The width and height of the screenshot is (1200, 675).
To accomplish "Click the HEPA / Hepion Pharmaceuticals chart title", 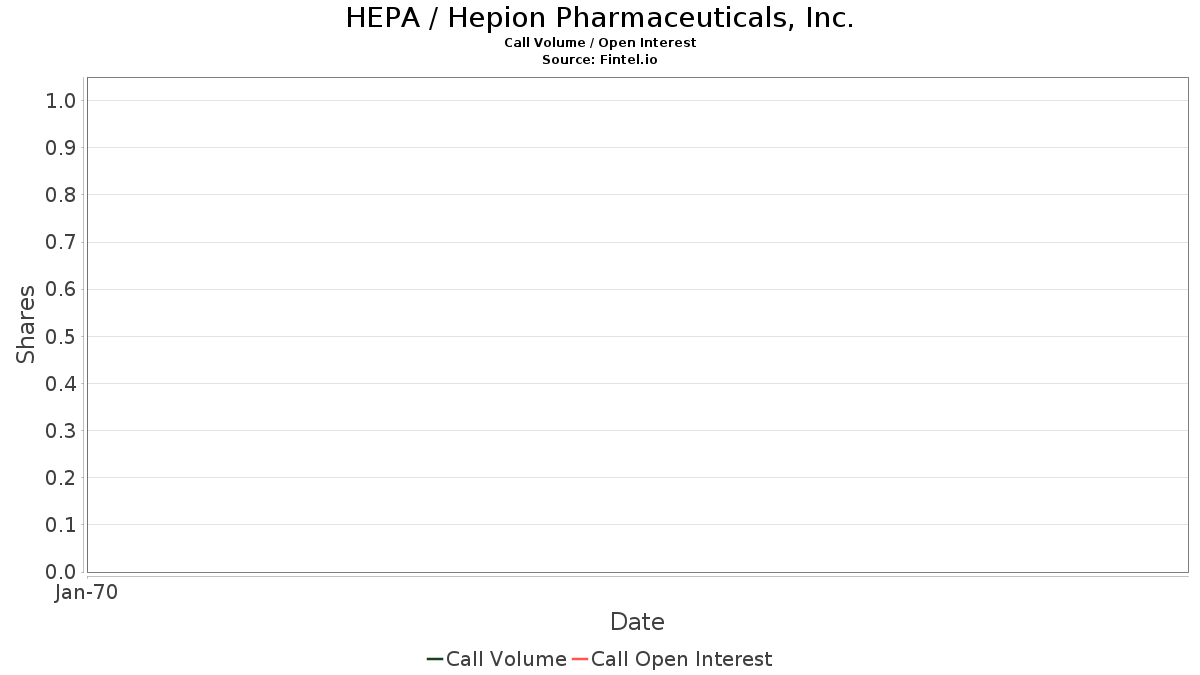I will (600, 18).
